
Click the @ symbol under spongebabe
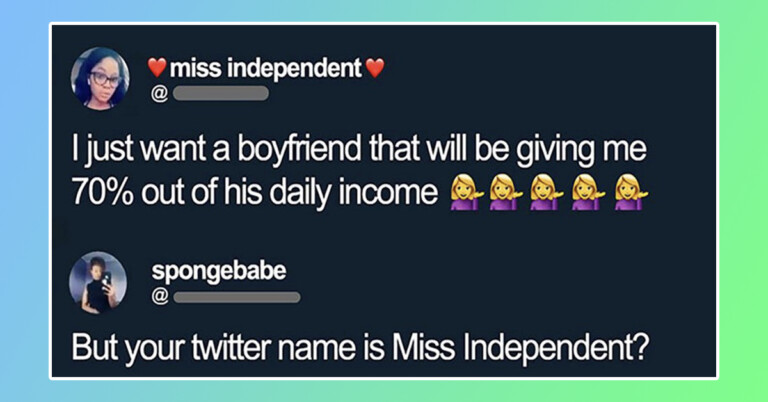[160, 297]
